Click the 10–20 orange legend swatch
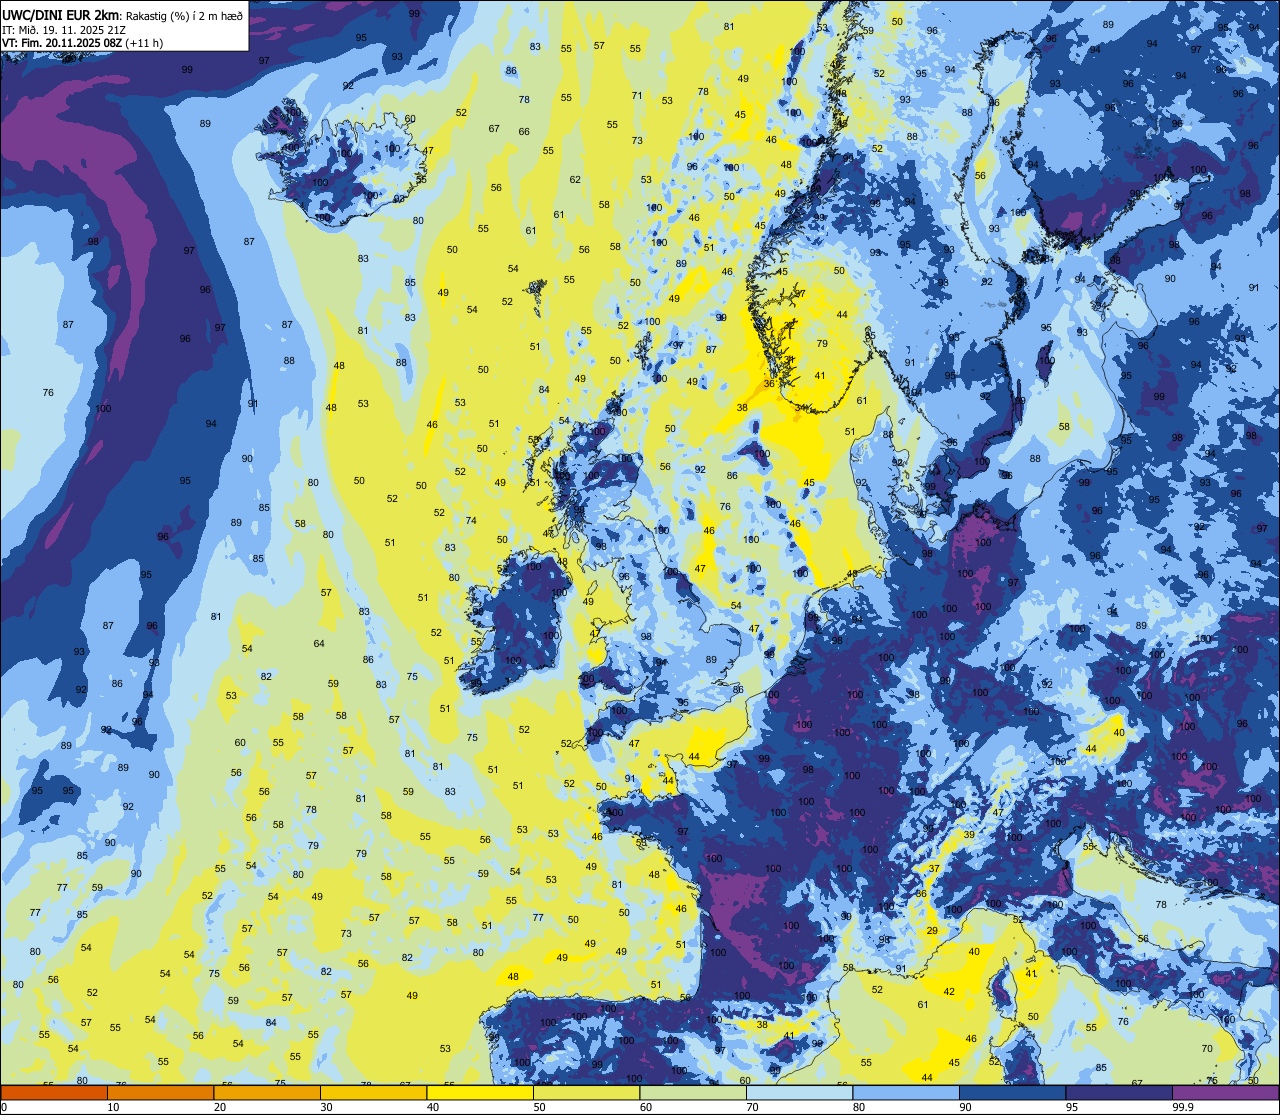Image resolution: width=1280 pixels, height=1115 pixels. point(160,1092)
